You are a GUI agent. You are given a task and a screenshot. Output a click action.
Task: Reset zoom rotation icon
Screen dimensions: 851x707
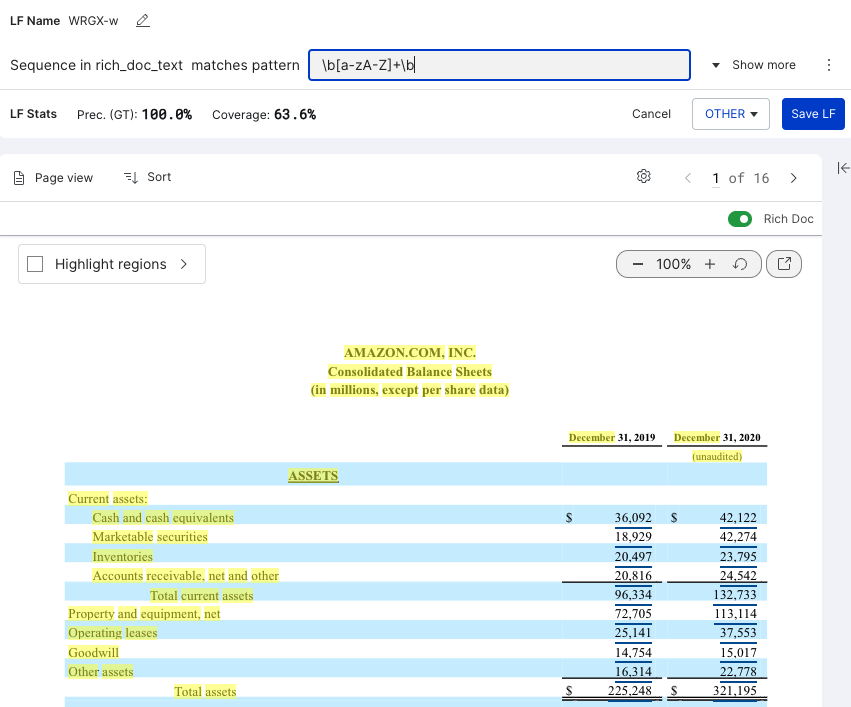point(740,264)
